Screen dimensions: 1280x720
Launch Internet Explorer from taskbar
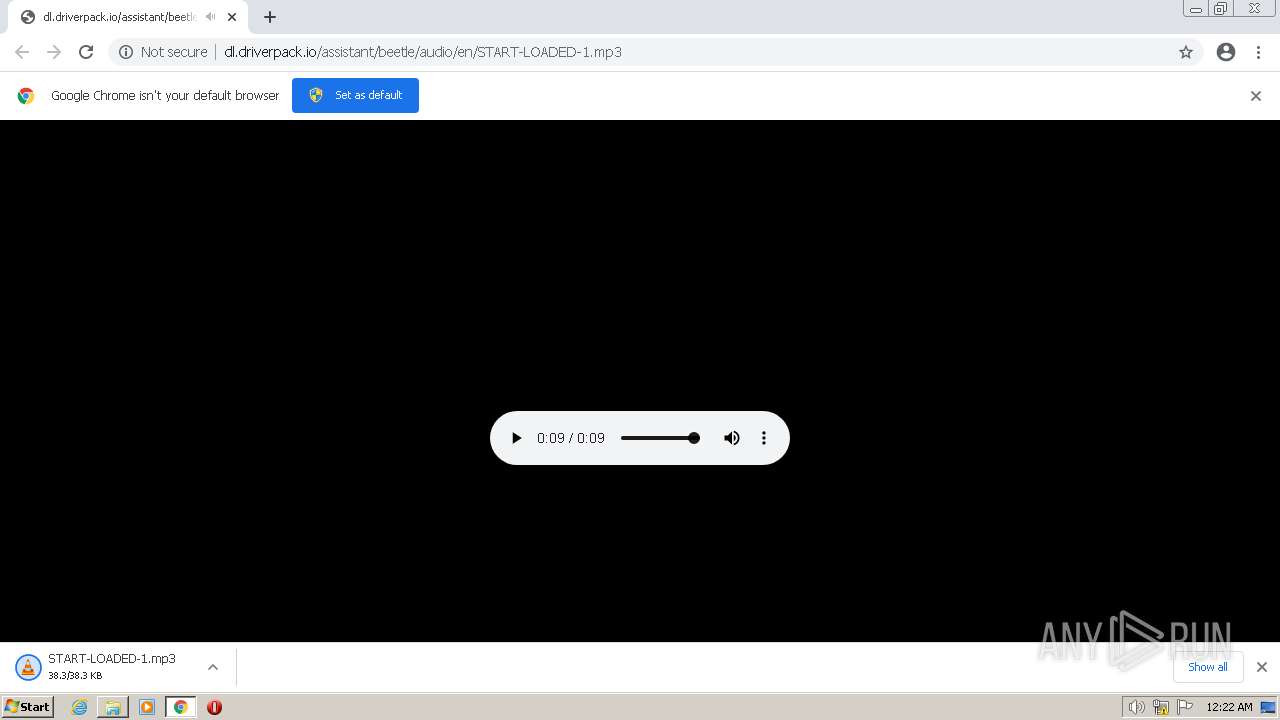click(x=80, y=707)
